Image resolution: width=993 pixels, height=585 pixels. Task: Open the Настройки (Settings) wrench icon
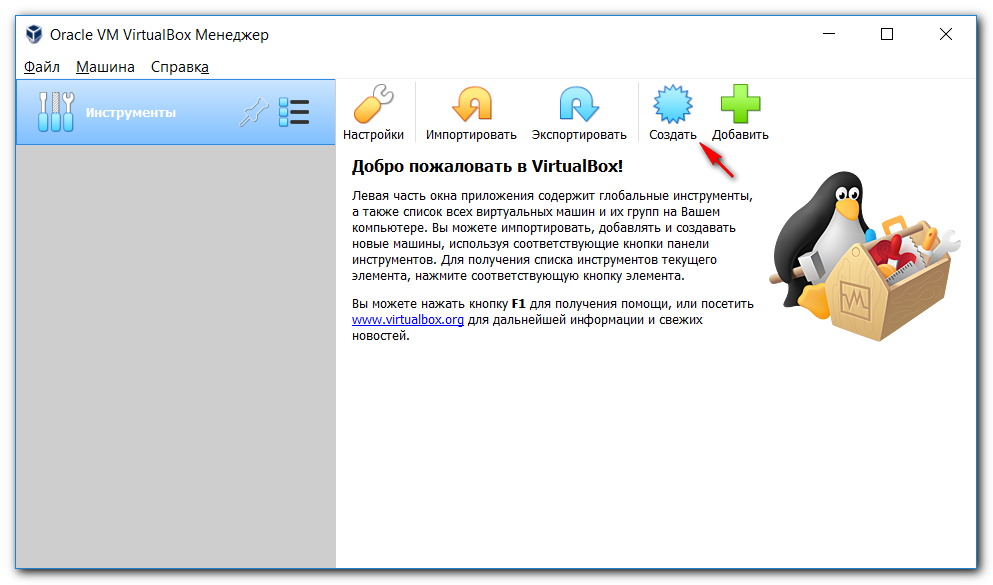[374, 104]
